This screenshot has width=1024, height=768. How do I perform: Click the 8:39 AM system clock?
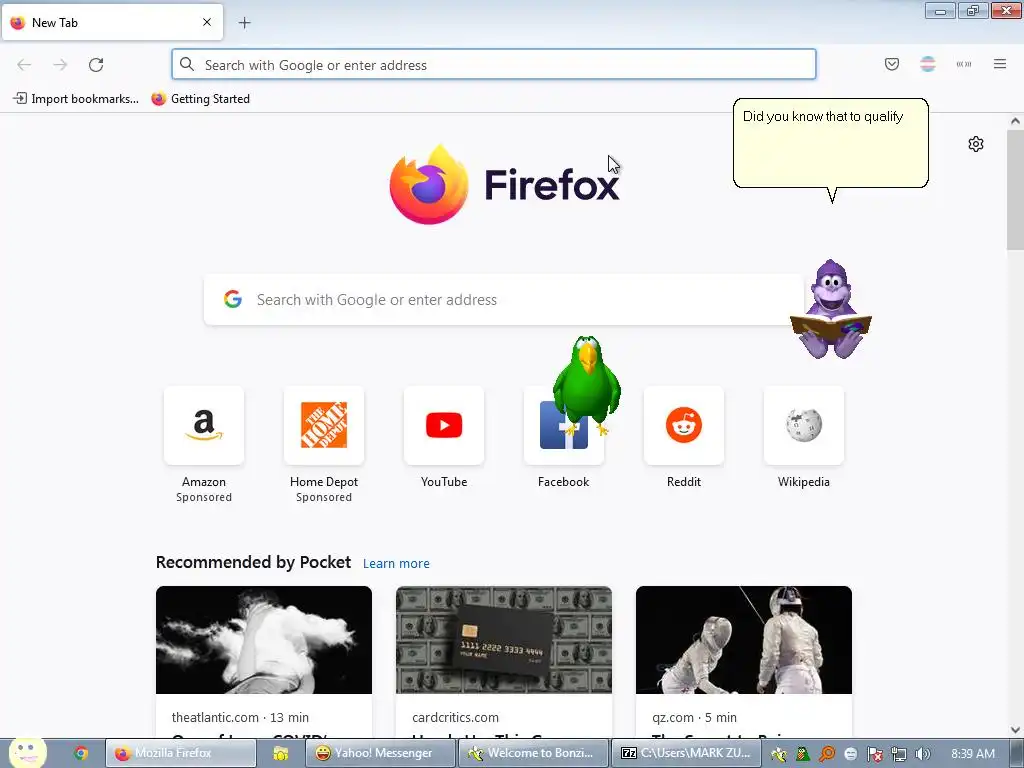coord(973,754)
